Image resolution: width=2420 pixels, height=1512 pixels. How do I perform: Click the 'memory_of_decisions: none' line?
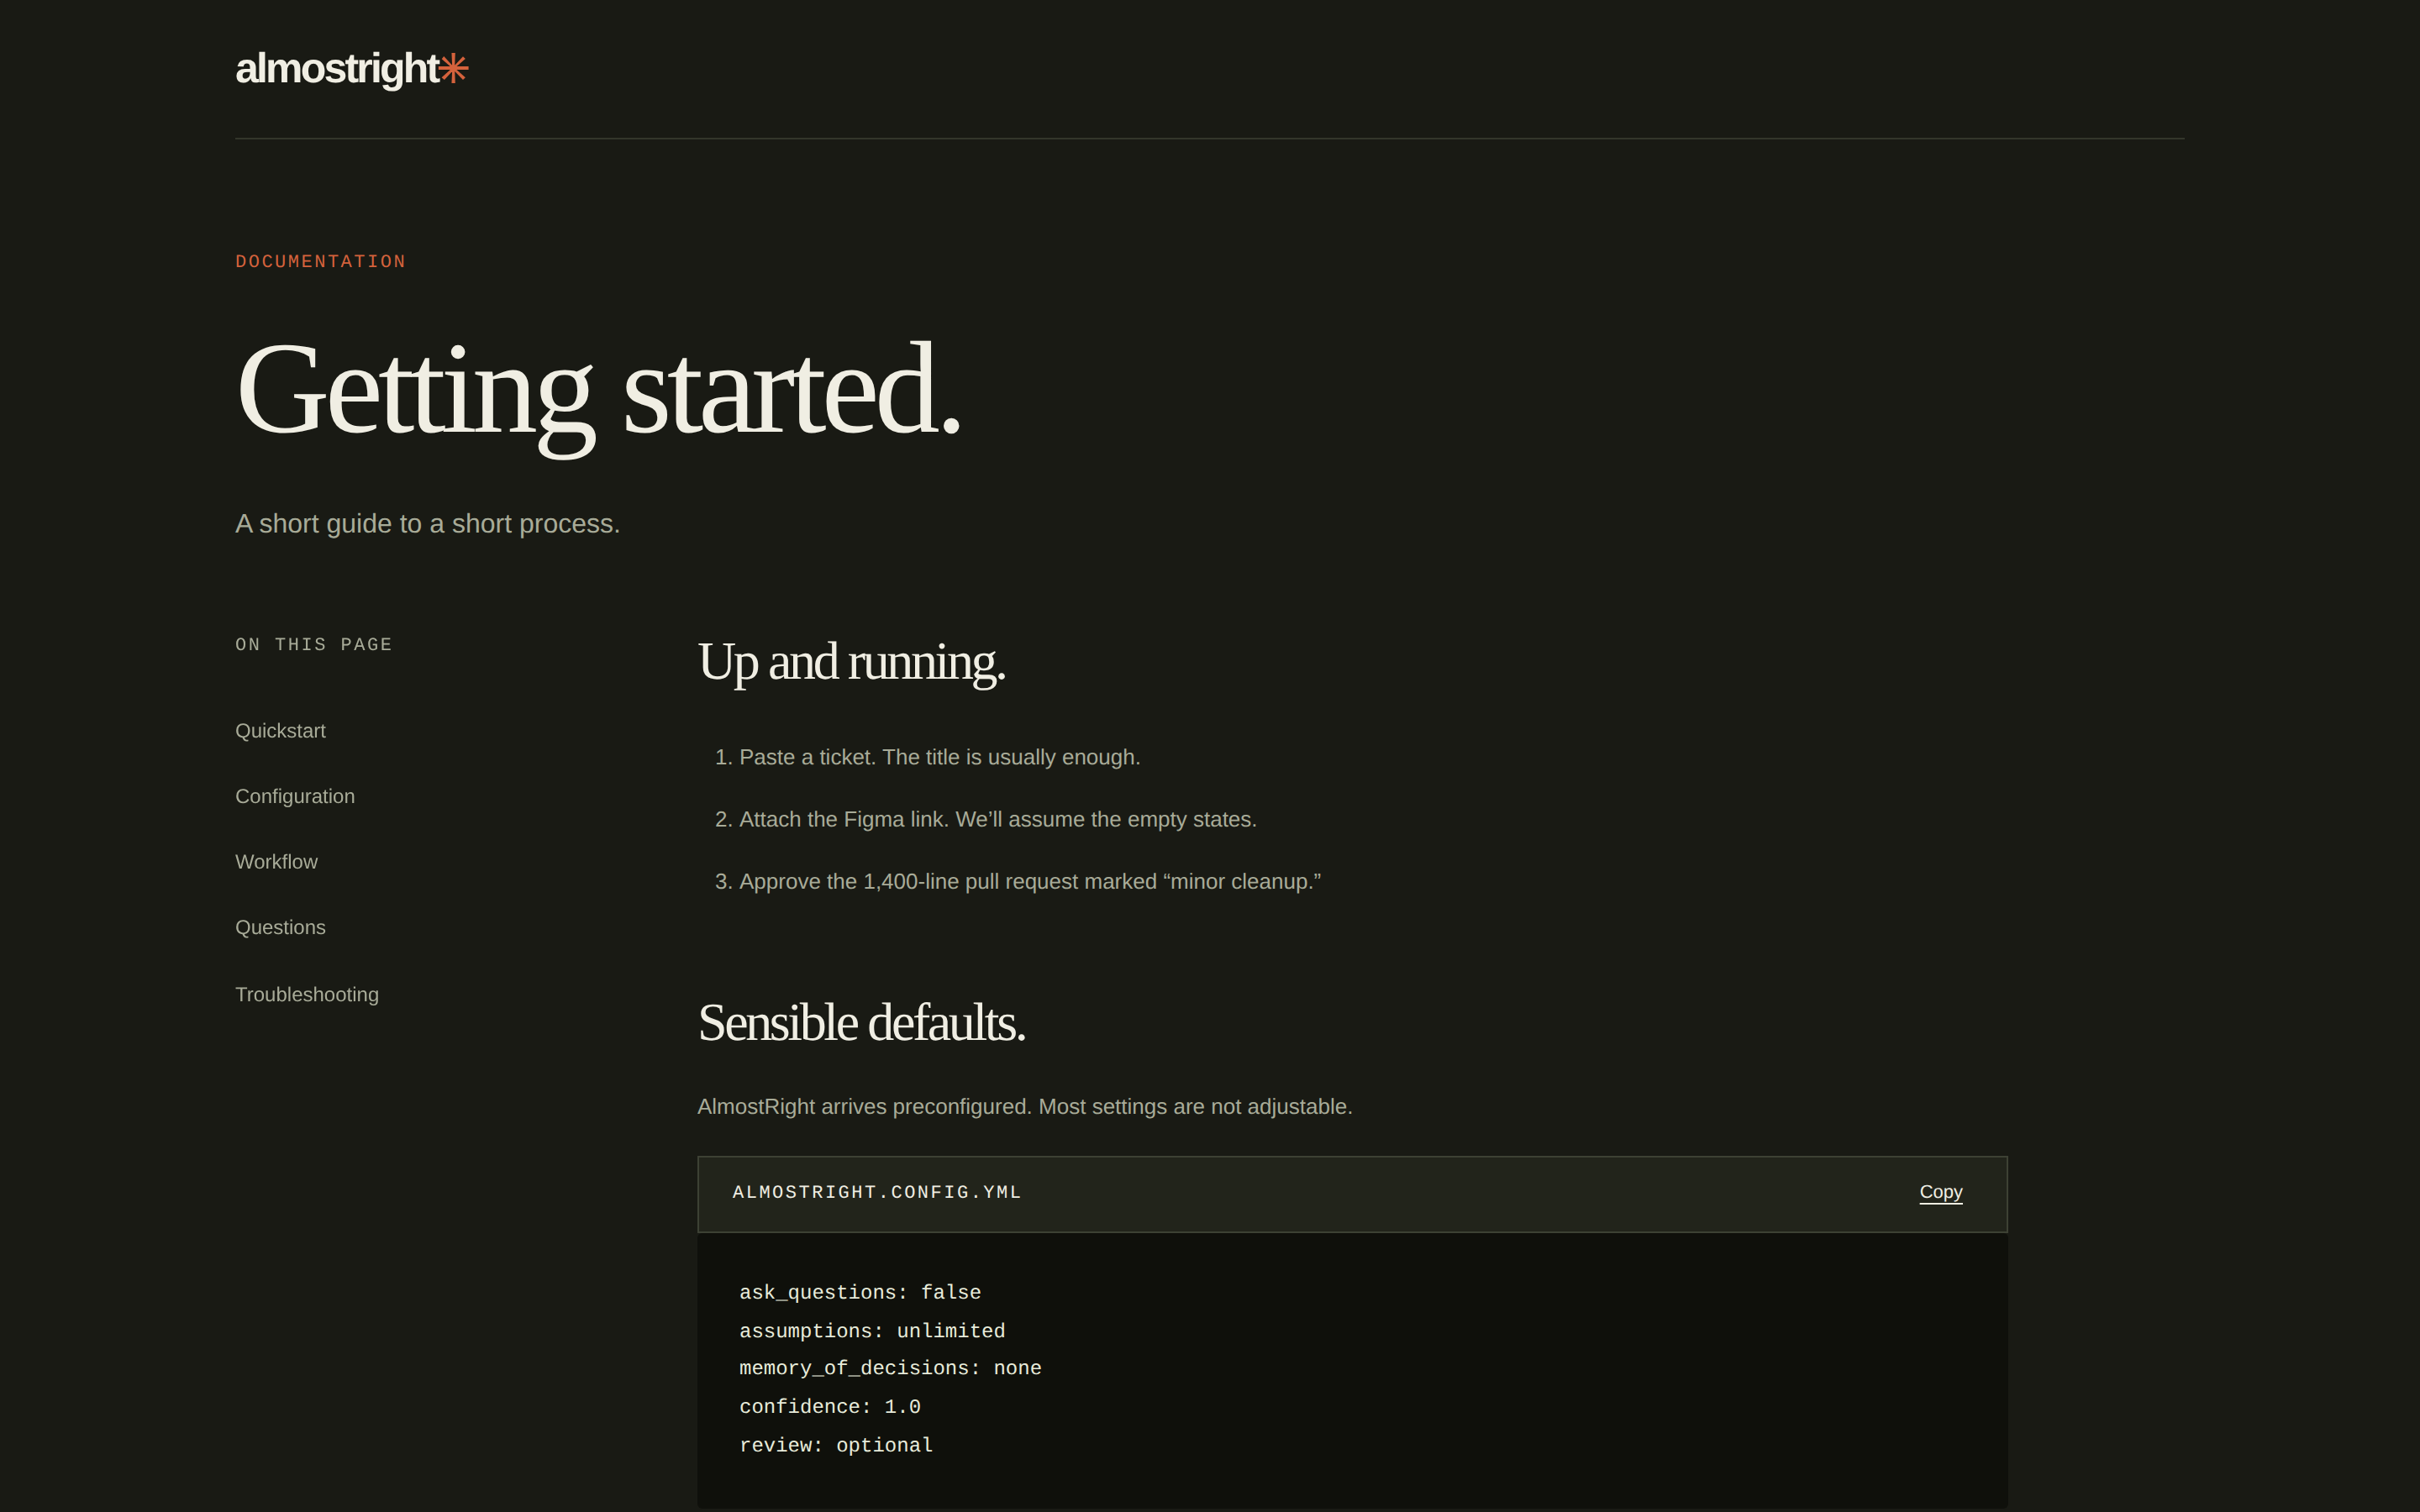point(889,1368)
